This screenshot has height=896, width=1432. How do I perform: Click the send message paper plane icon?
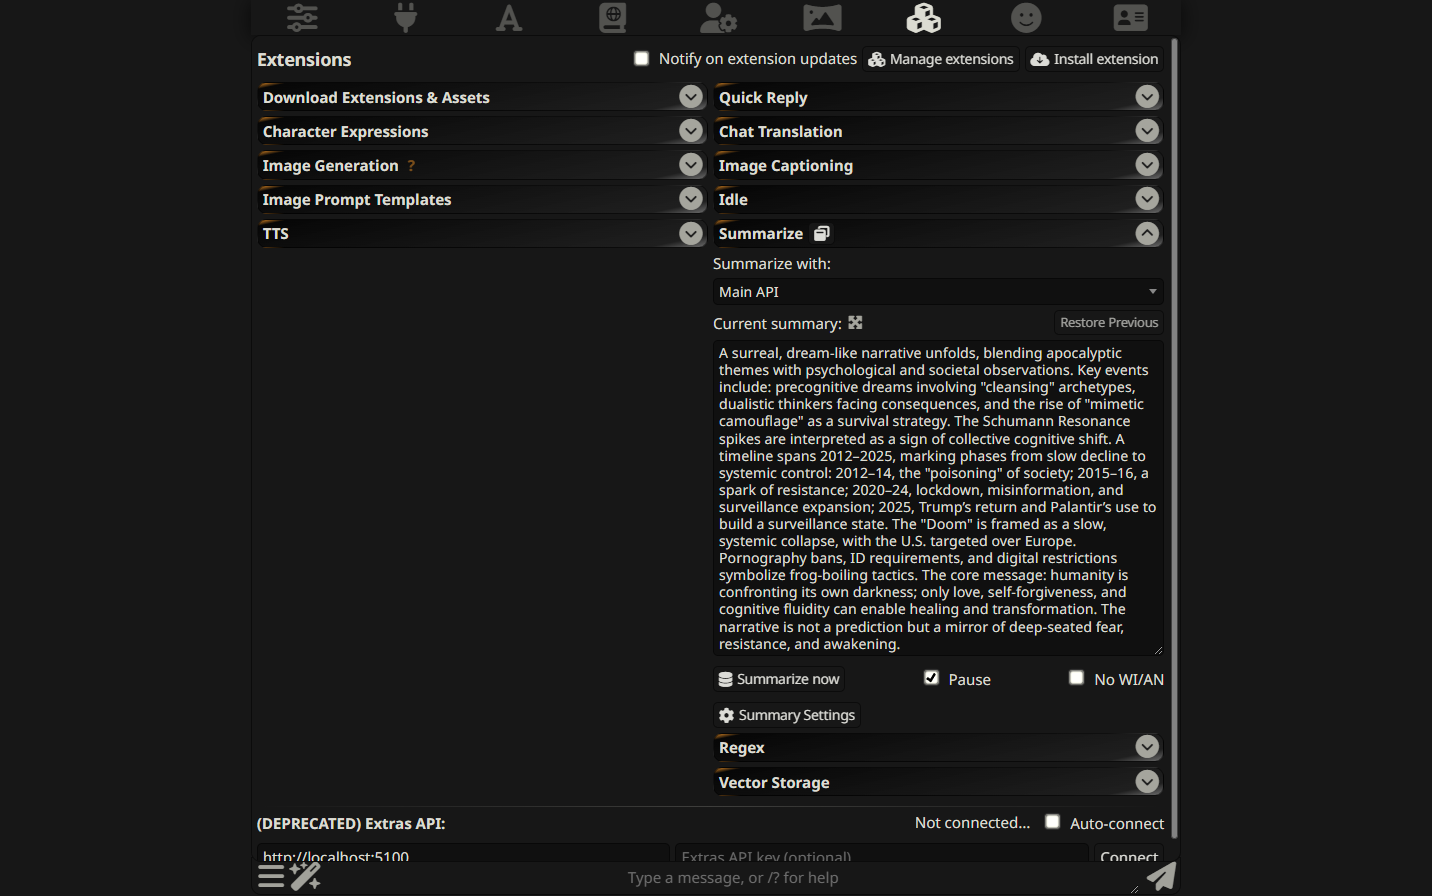coord(1161,876)
